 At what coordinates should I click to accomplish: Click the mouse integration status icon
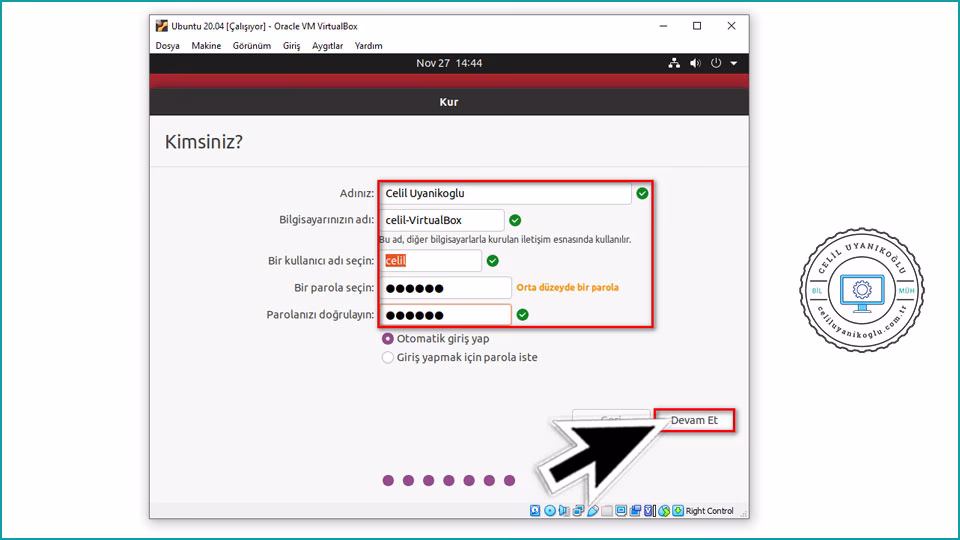pos(664,511)
